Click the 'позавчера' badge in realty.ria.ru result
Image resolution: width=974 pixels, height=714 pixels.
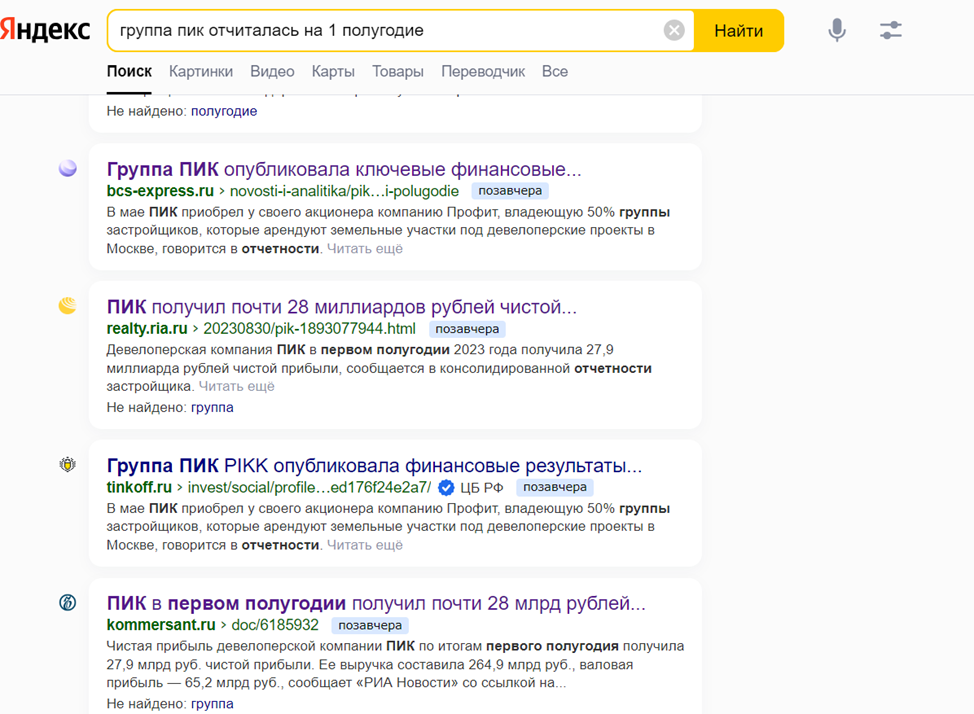point(467,329)
